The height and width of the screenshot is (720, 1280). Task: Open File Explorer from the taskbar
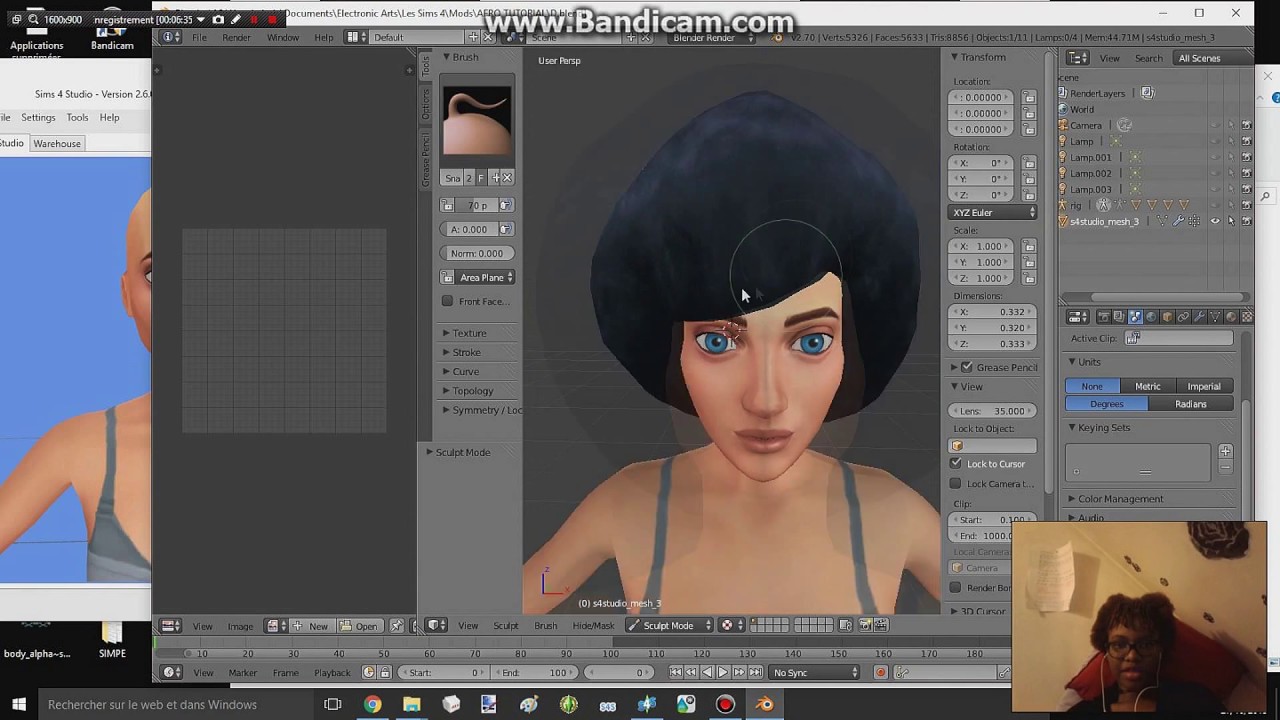click(411, 705)
